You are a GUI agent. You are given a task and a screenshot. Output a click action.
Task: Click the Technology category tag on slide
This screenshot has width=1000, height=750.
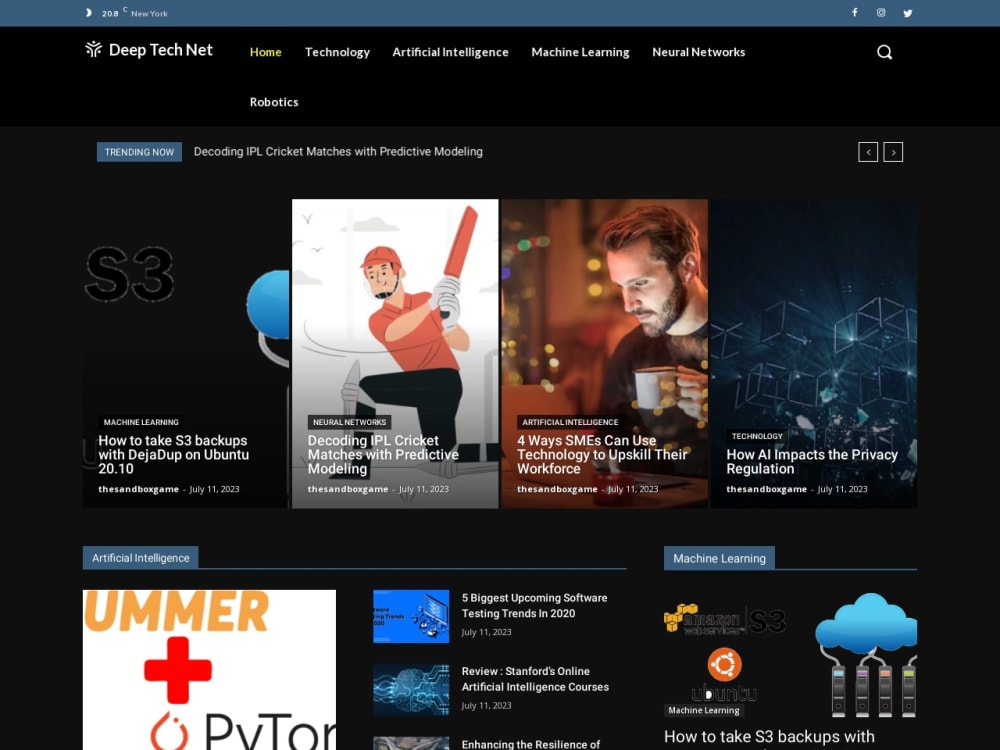tap(757, 436)
